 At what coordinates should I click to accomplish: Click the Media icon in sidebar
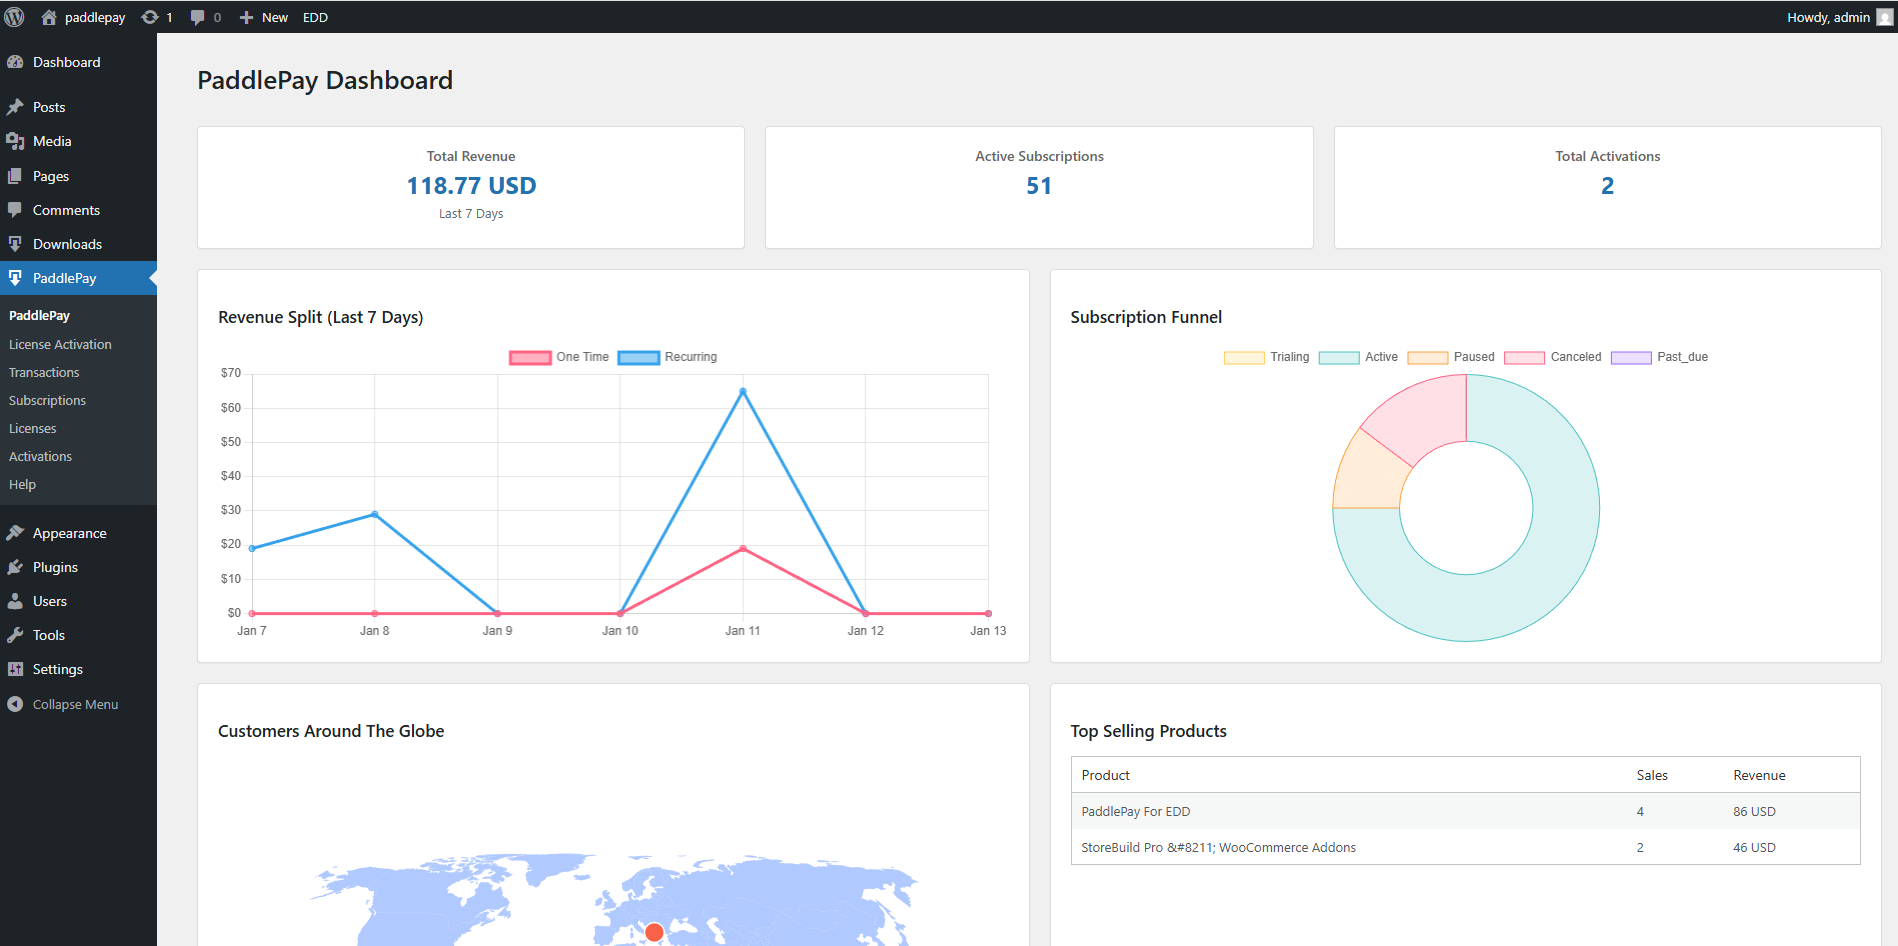[x=15, y=141]
